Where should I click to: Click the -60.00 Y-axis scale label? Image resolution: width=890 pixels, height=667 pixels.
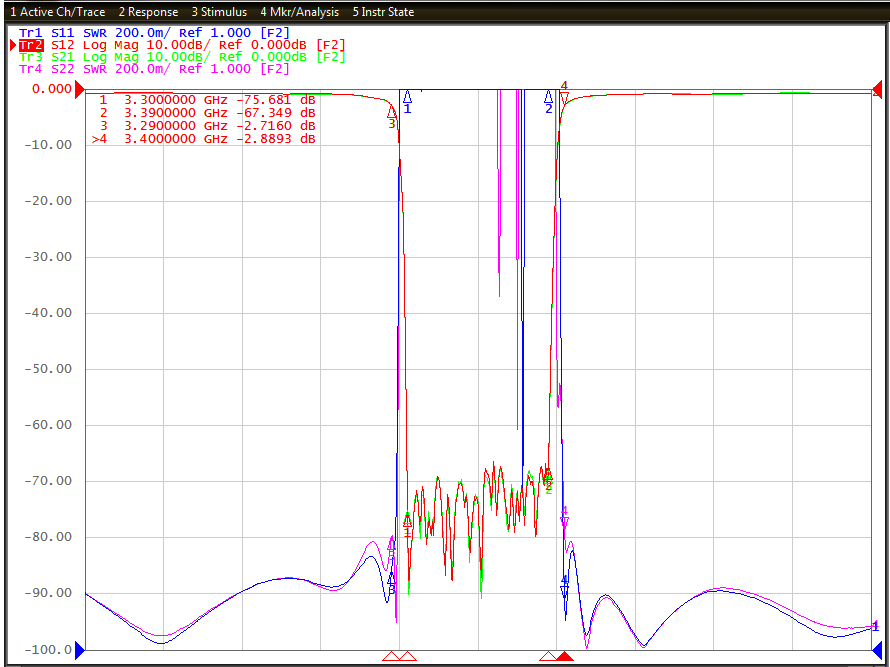coord(48,425)
